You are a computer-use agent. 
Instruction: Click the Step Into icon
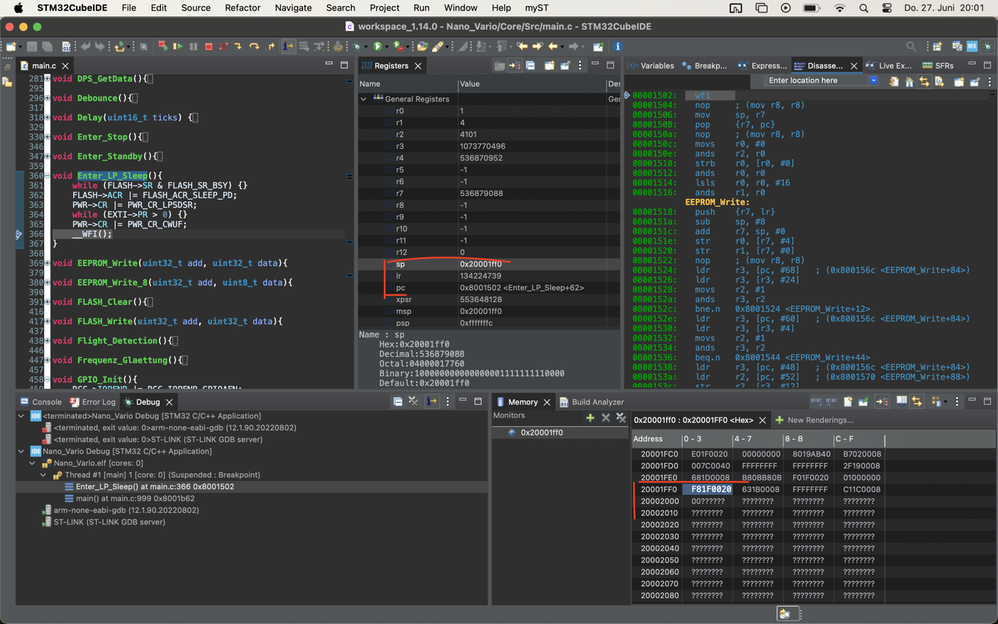click(x=239, y=46)
